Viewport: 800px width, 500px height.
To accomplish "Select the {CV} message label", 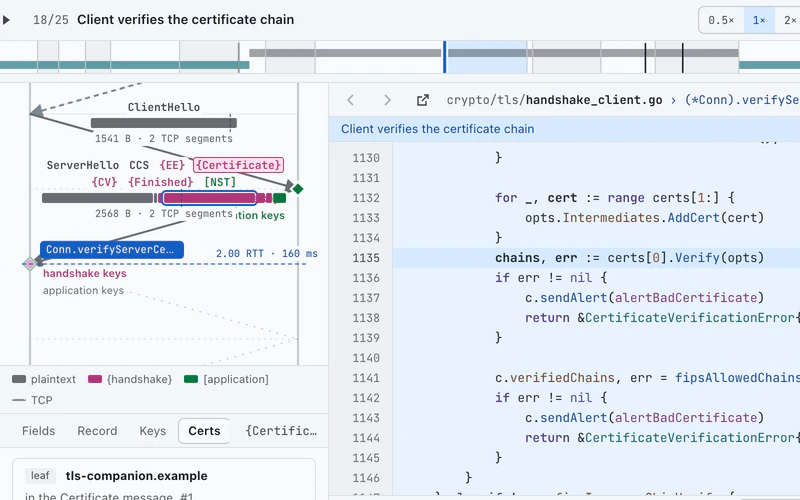I will click(x=105, y=182).
